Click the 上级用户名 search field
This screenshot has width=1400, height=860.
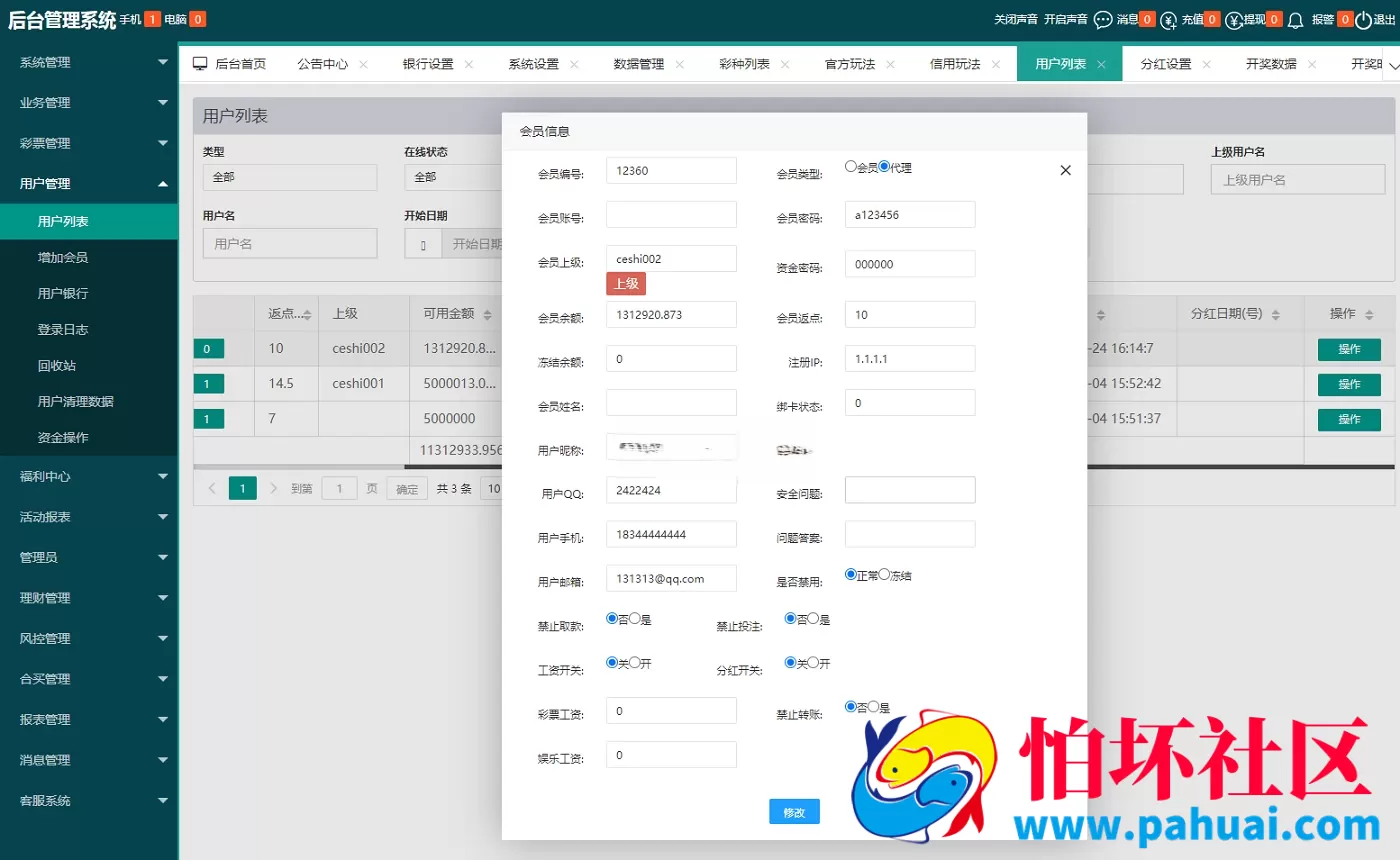tap(1298, 179)
